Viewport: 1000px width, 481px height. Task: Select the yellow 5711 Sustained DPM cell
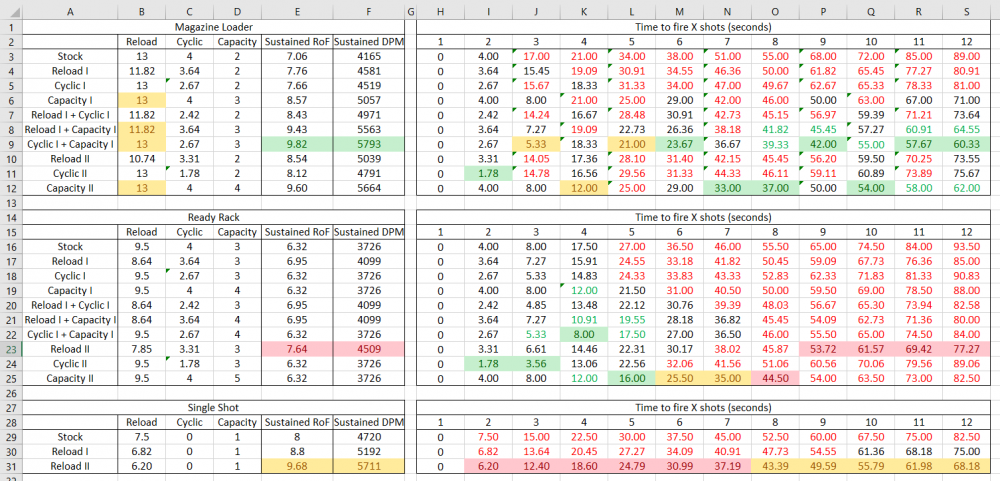point(368,466)
